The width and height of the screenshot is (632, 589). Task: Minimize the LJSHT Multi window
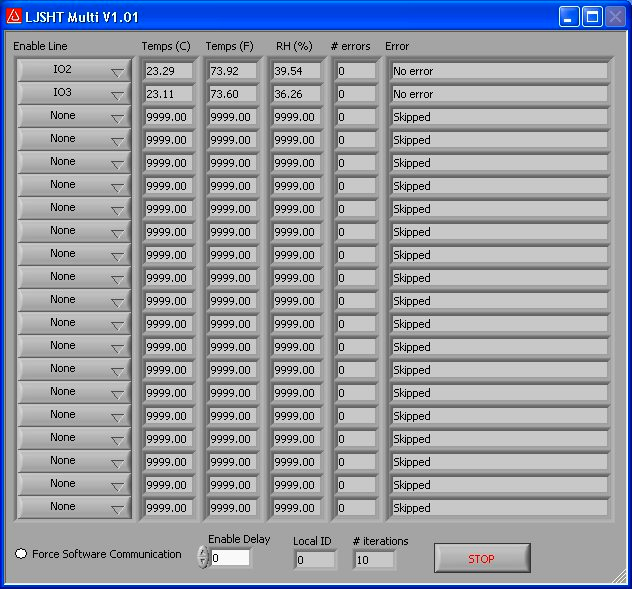(569, 16)
